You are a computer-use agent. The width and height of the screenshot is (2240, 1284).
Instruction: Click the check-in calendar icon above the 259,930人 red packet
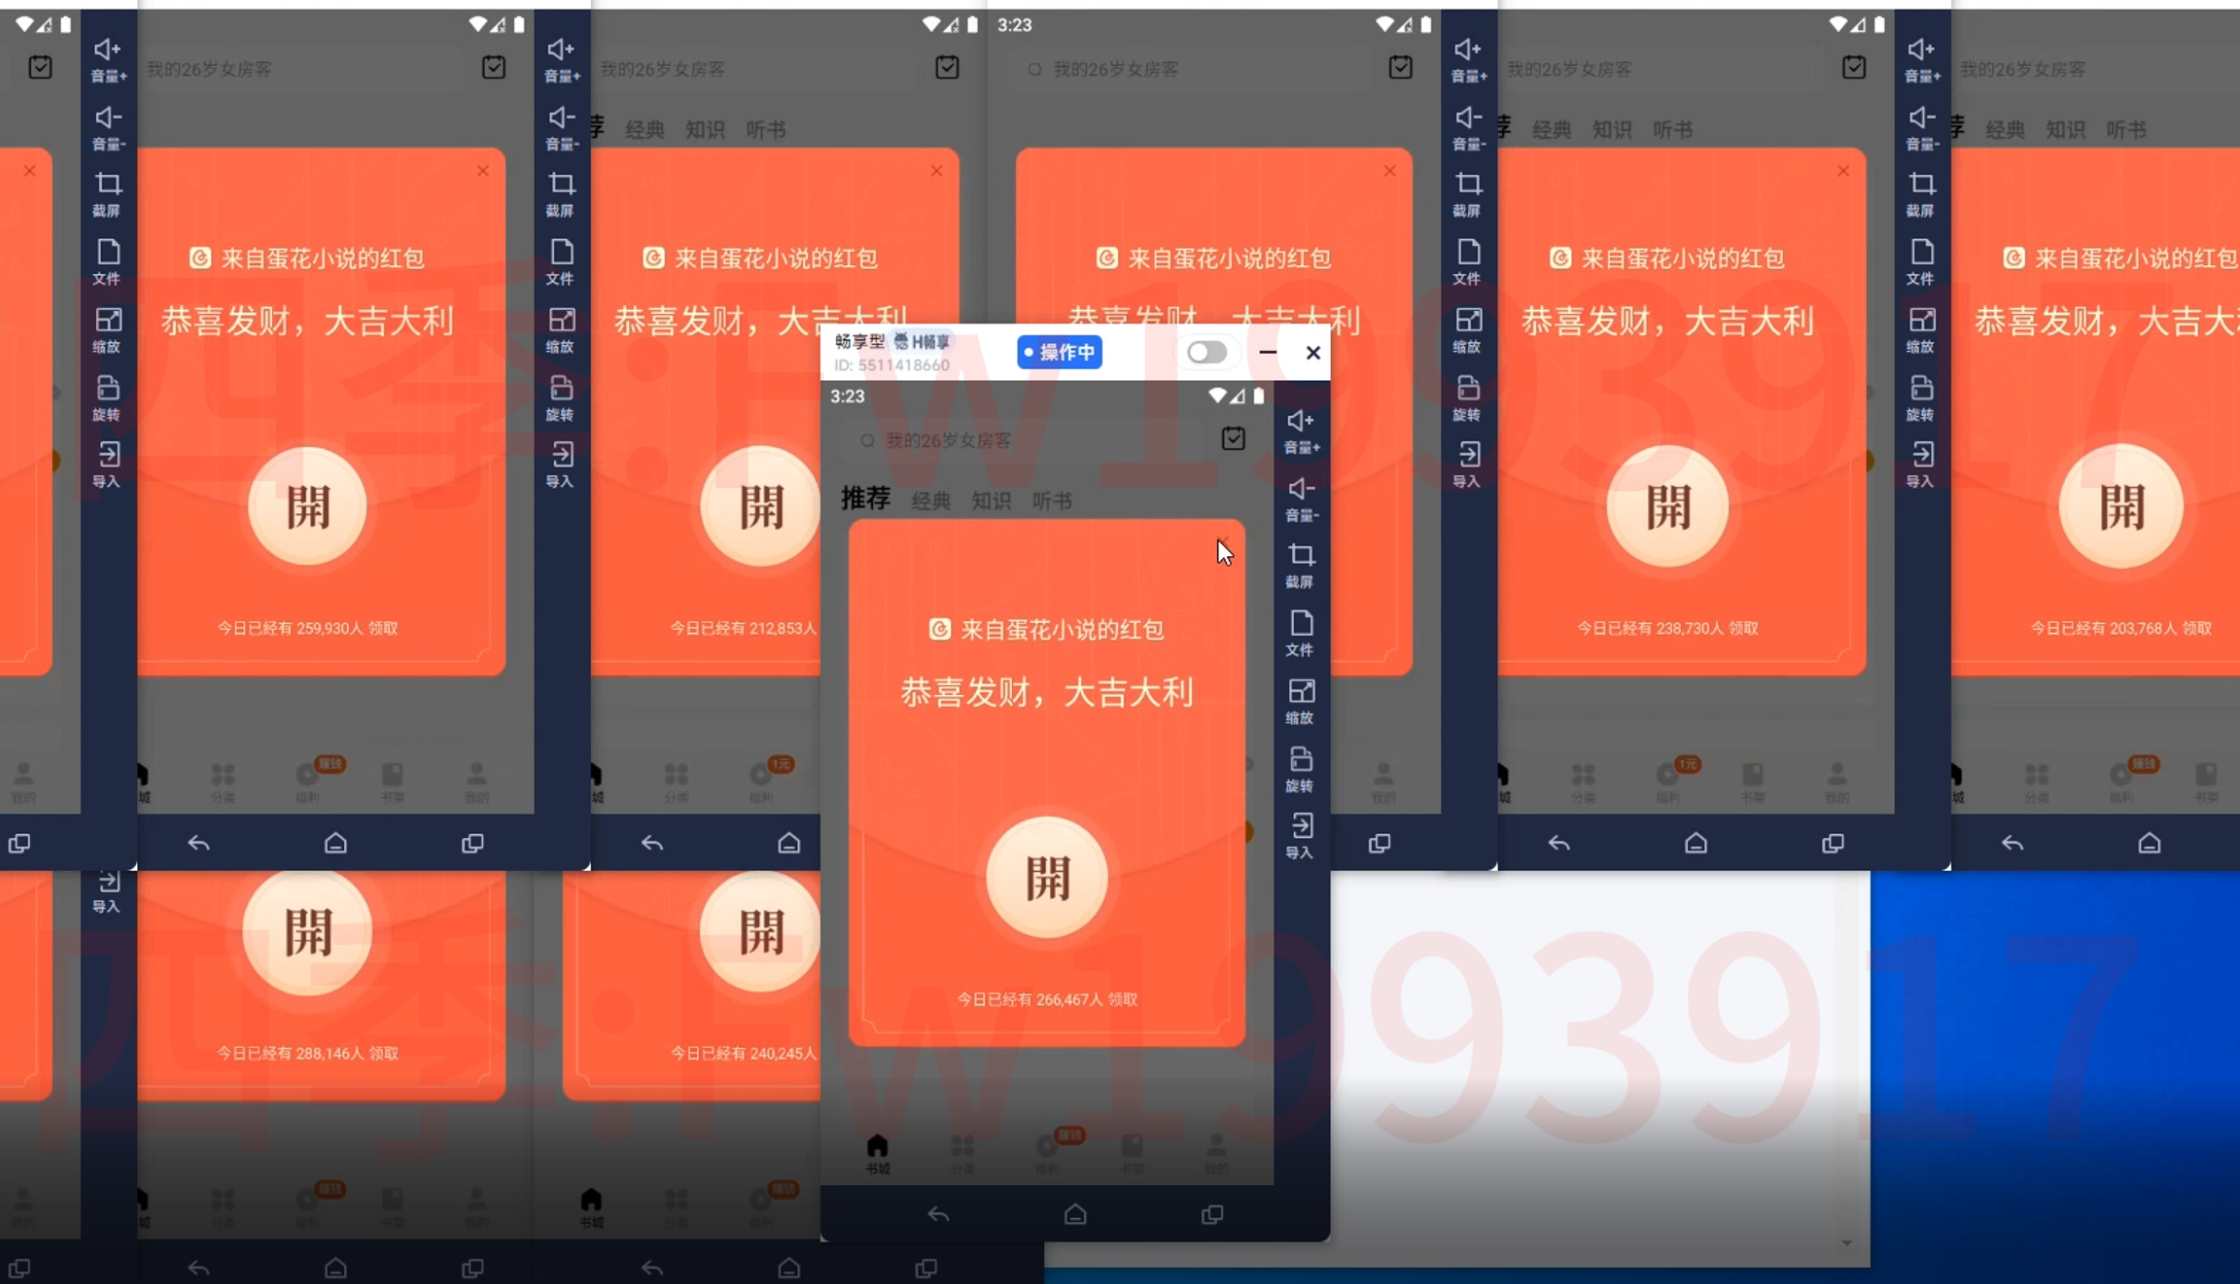pyautogui.click(x=494, y=67)
